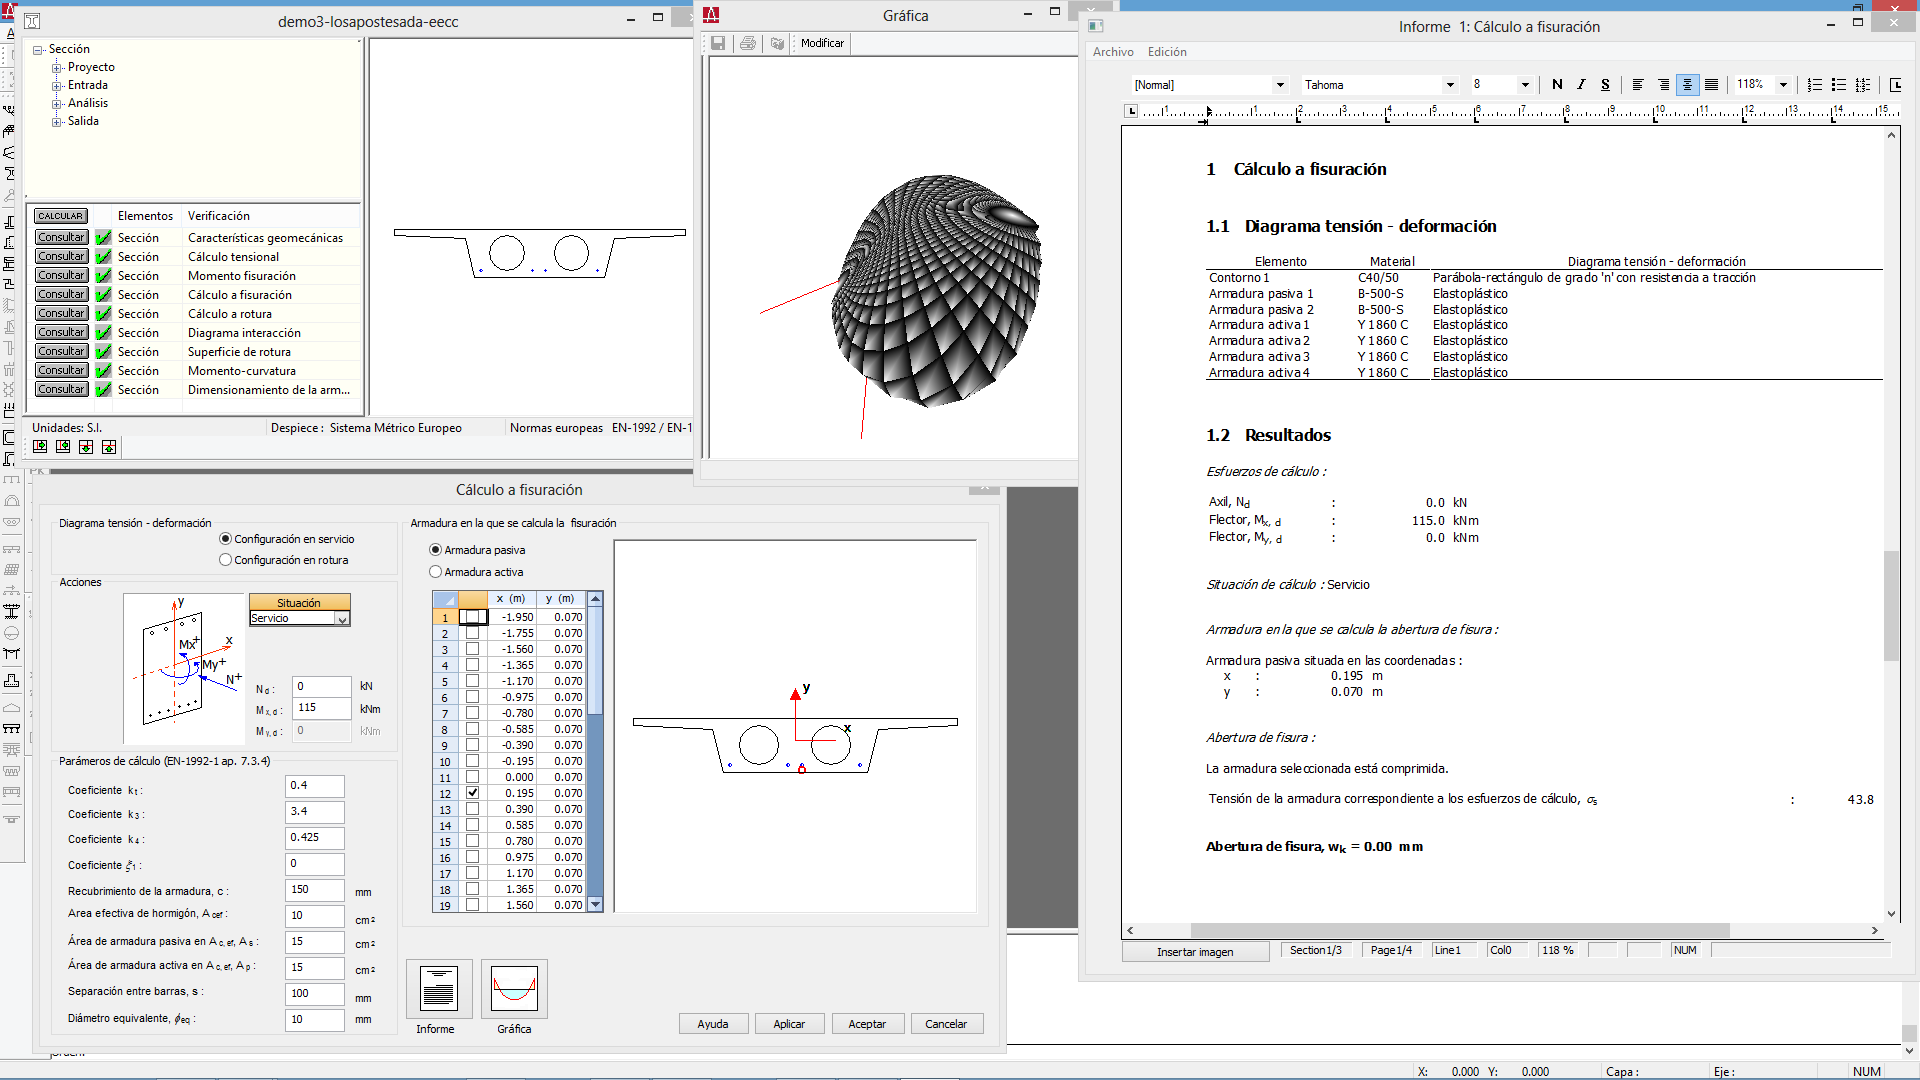Expand the Proyecto tree node

tap(57, 68)
